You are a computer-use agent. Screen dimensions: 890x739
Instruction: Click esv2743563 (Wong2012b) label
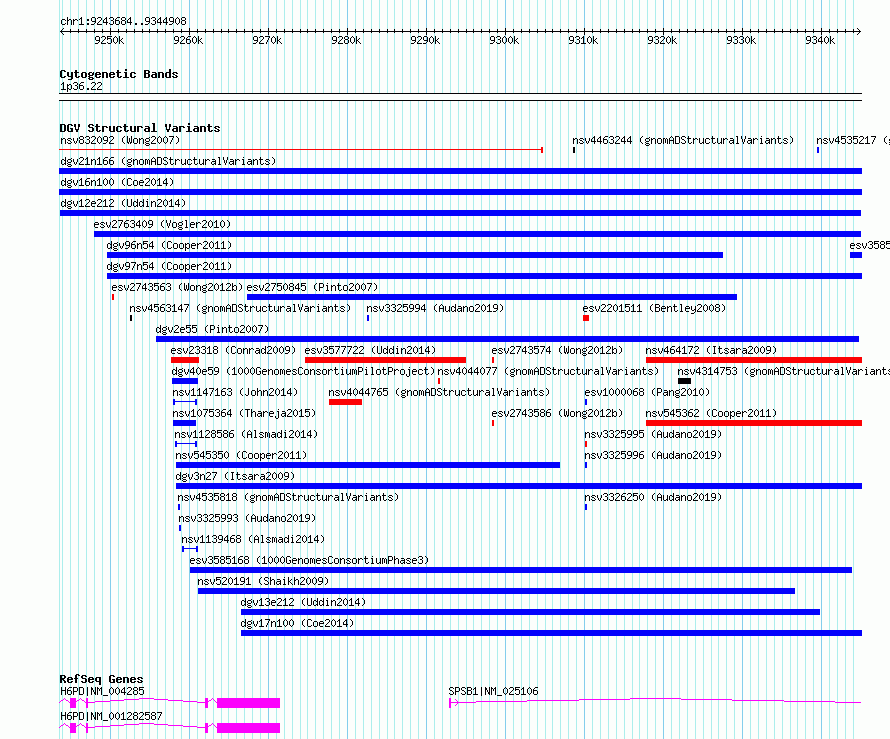coord(177,287)
